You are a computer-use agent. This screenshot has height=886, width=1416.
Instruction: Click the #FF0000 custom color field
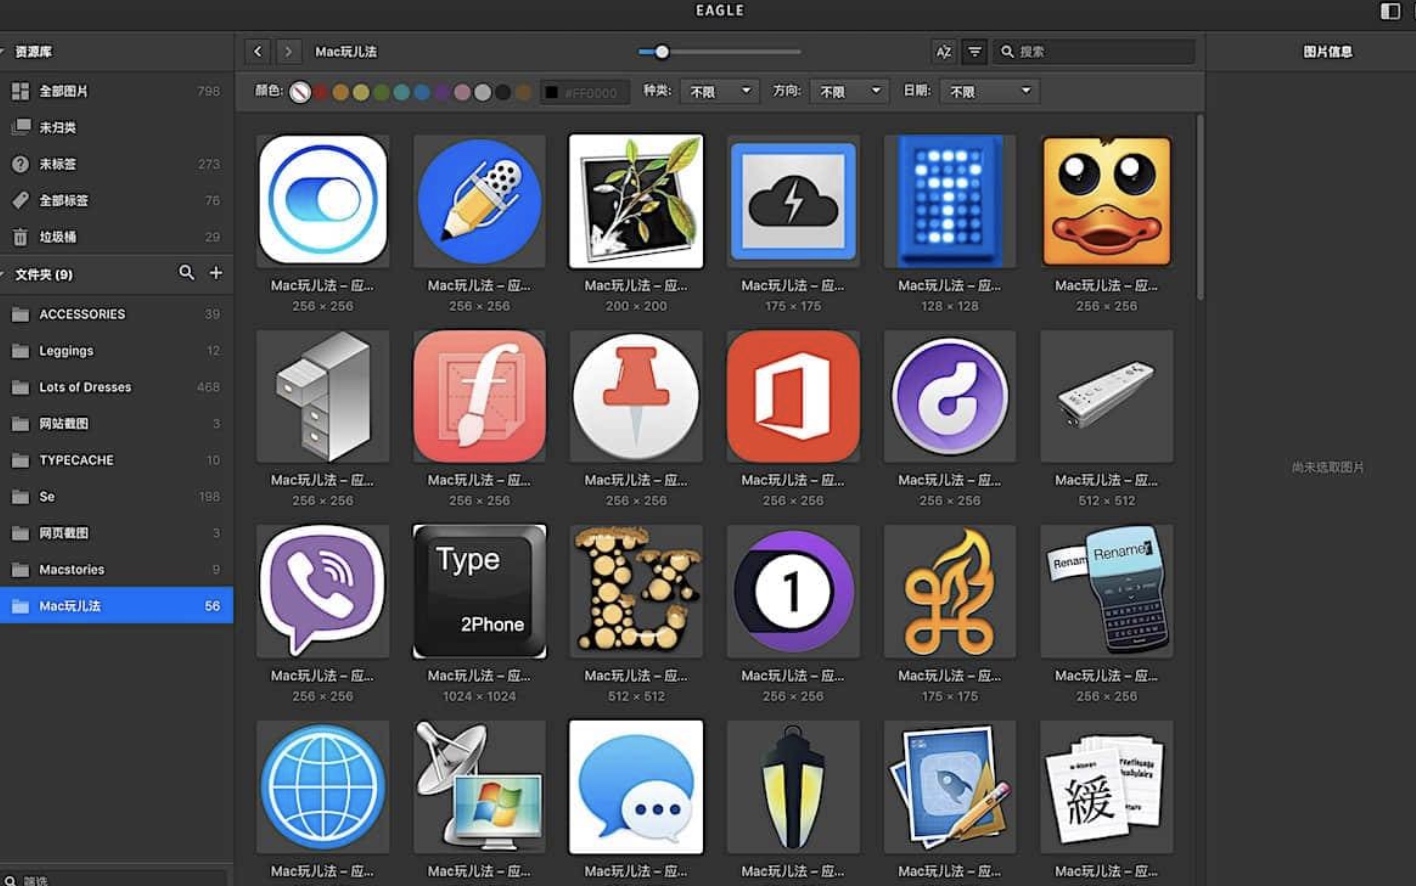(585, 92)
